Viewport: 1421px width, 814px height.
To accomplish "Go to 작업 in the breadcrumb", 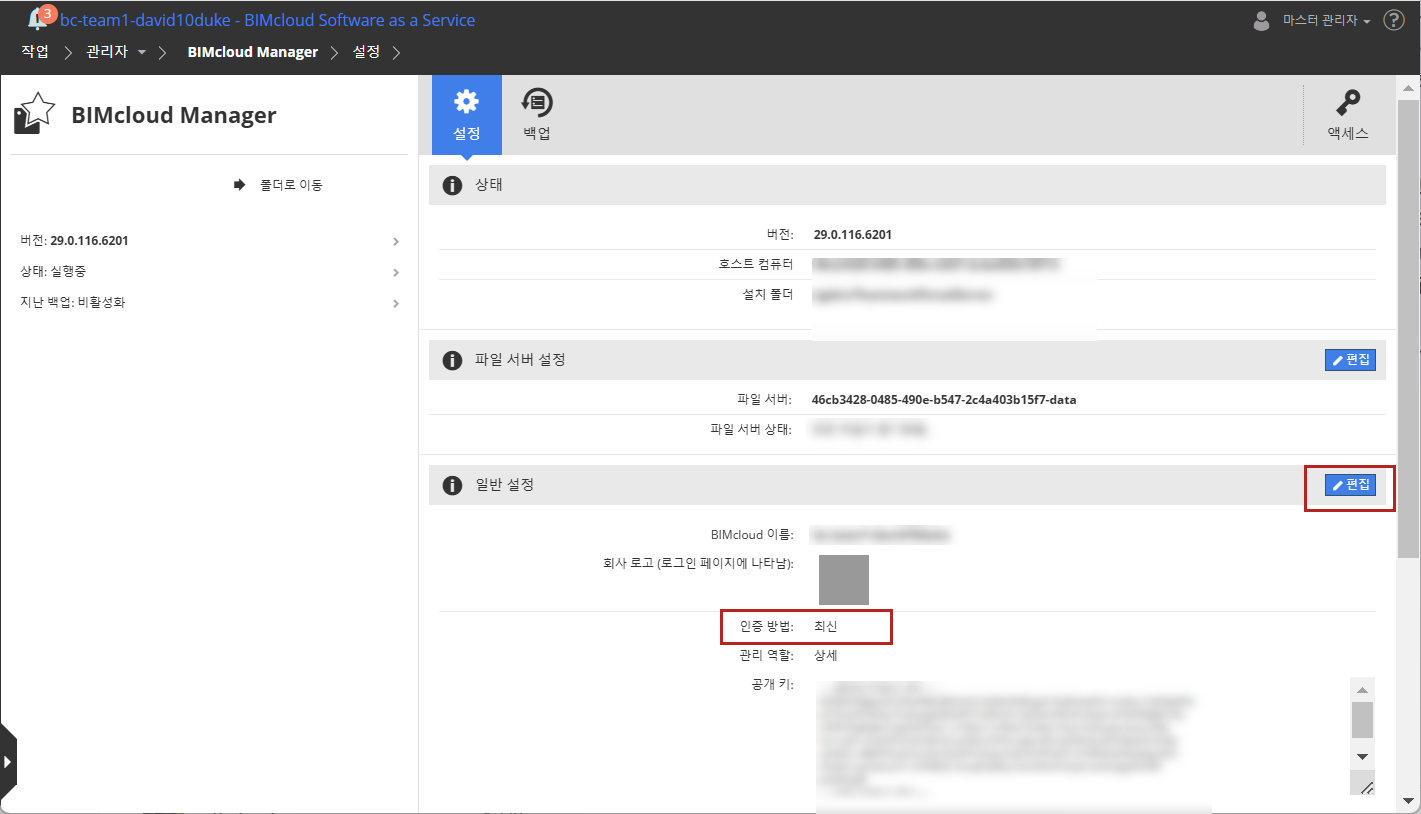I will pyautogui.click(x=35, y=52).
